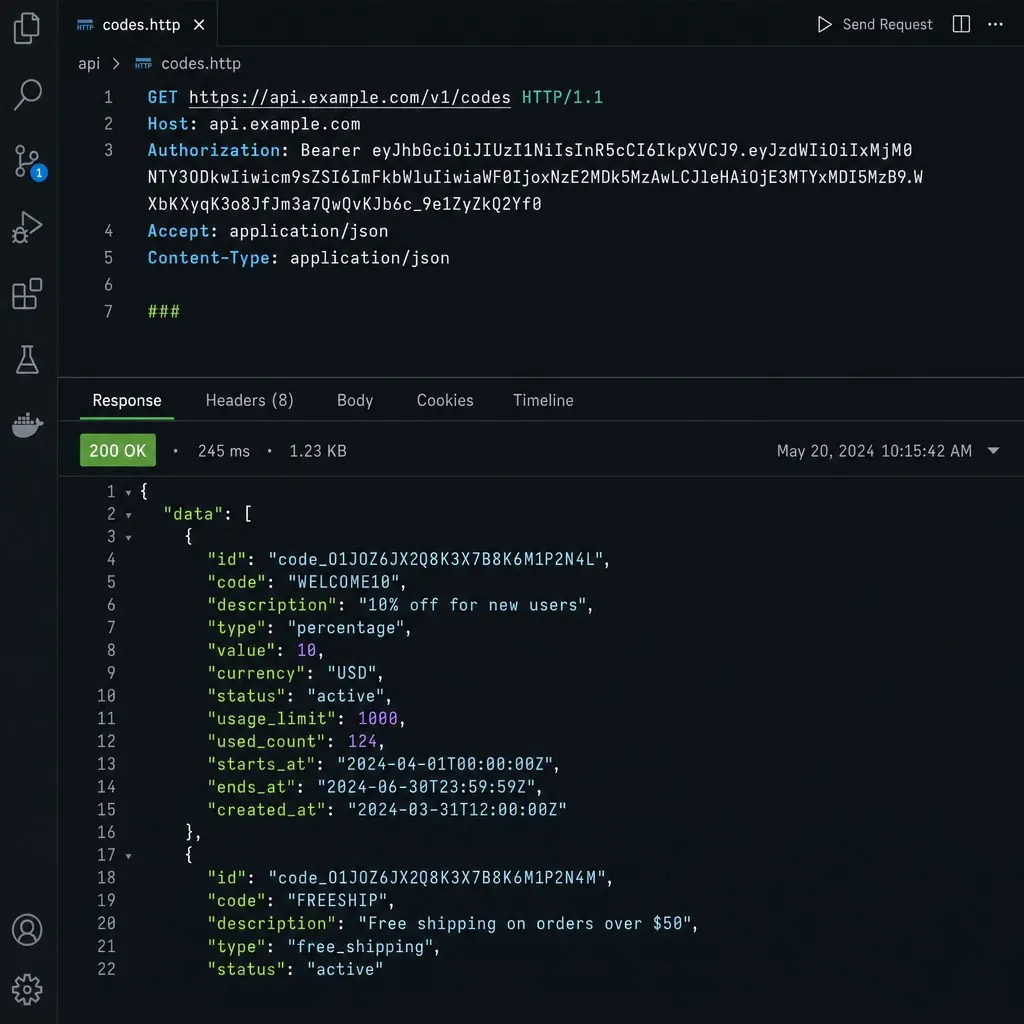Click the May 20, 2024 10:15:42 AM timestamp
1024x1024 pixels.
pos(874,451)
